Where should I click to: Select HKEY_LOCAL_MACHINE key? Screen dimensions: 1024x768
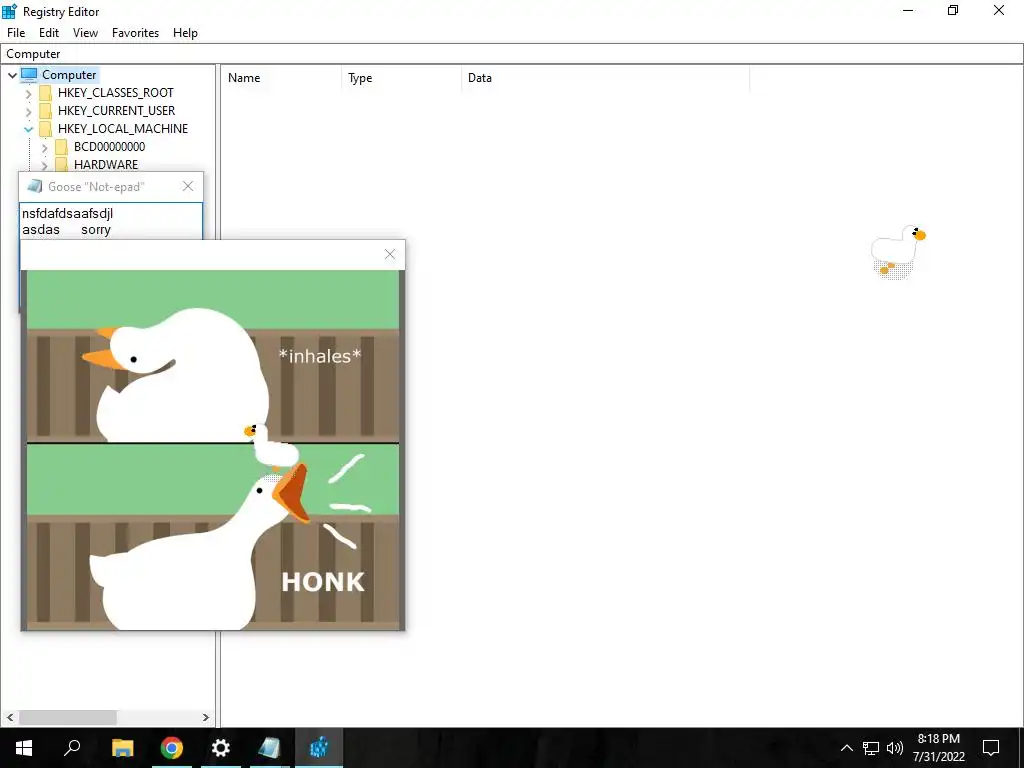click(x=123, y=129)
